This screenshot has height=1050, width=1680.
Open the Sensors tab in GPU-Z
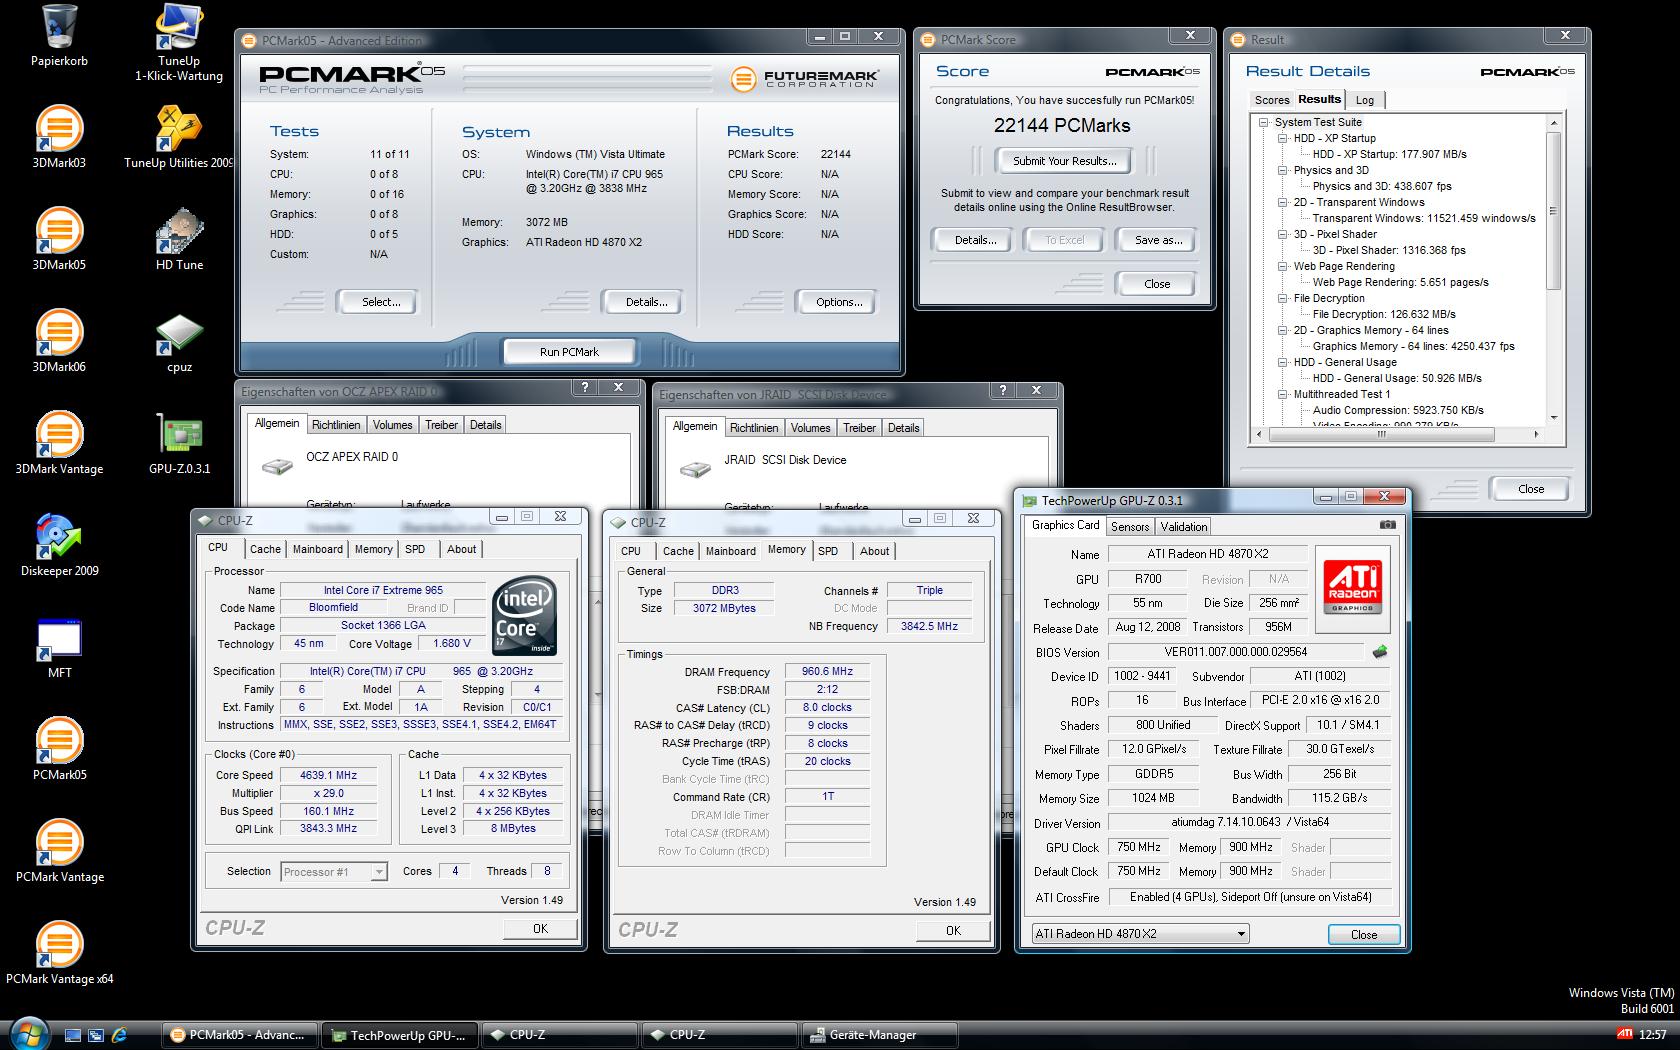pyautogui.click(x=1130, y=527)
